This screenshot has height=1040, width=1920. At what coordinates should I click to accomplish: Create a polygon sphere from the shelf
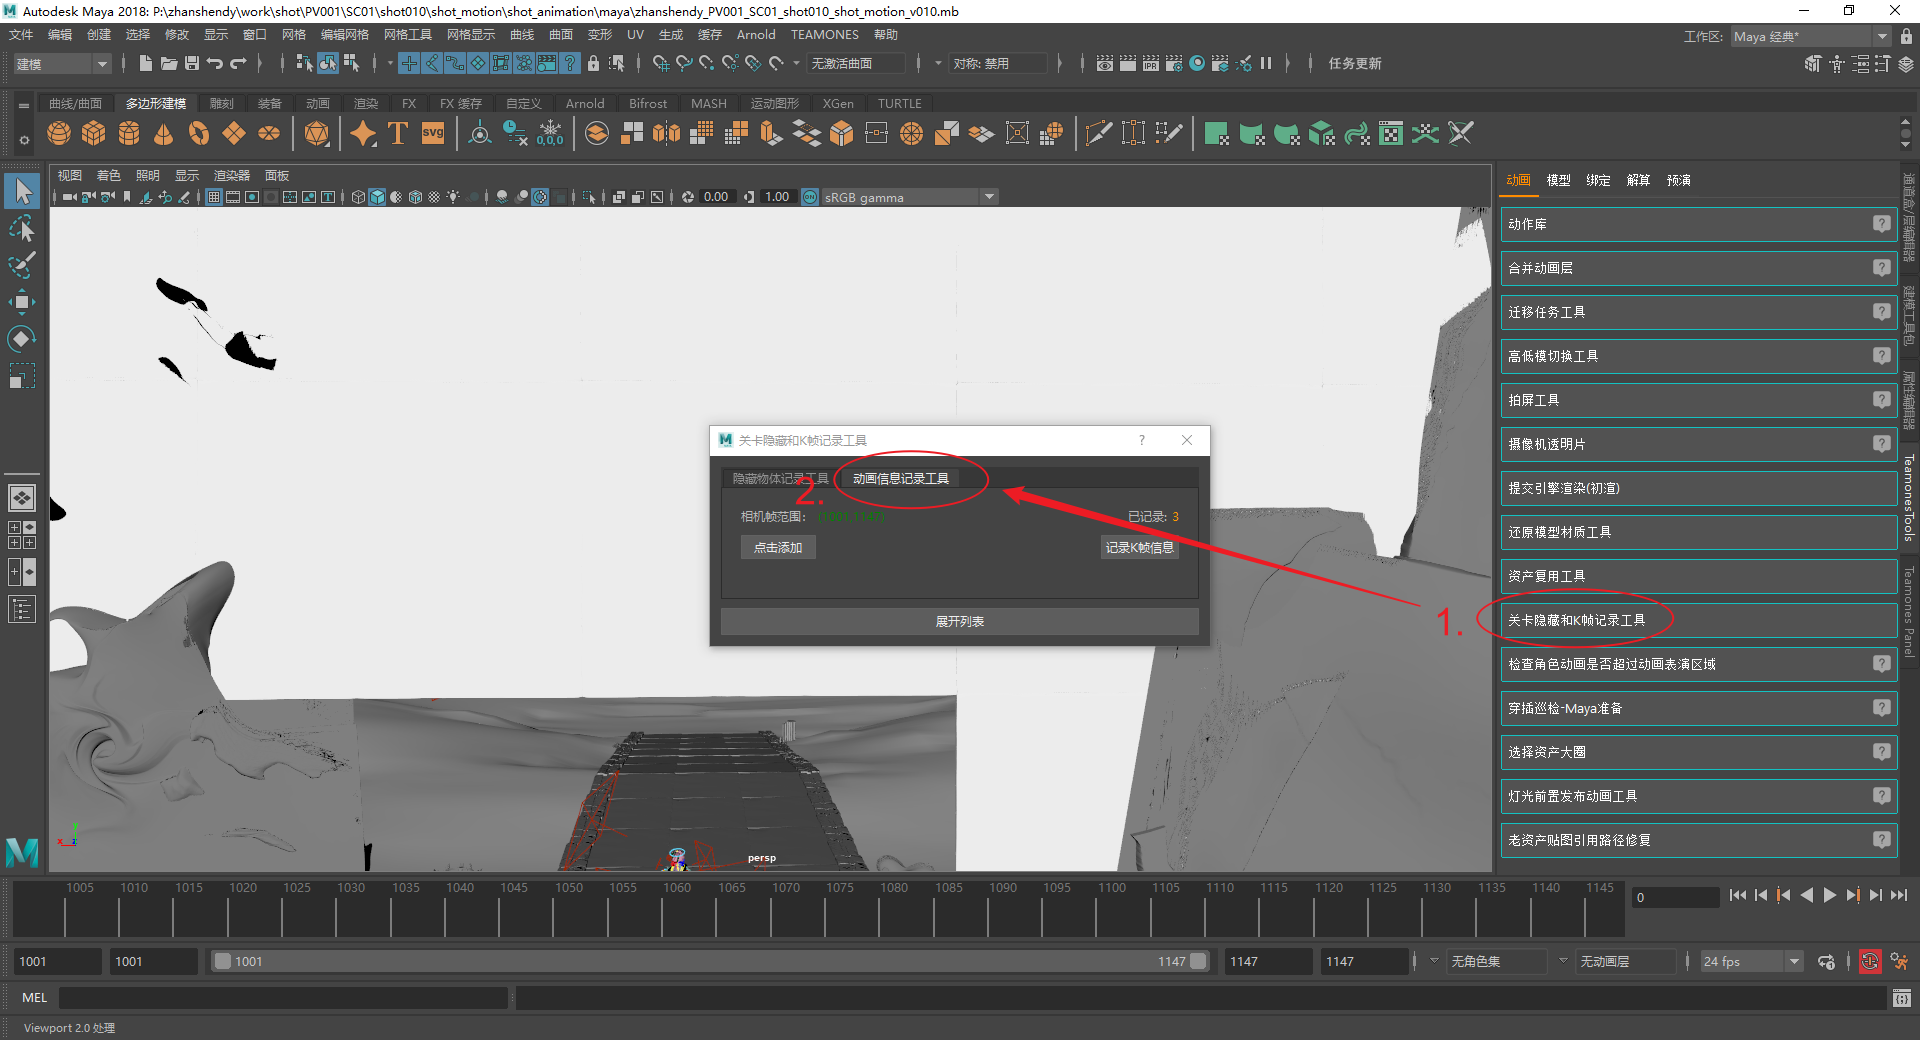tap(59, 133)
